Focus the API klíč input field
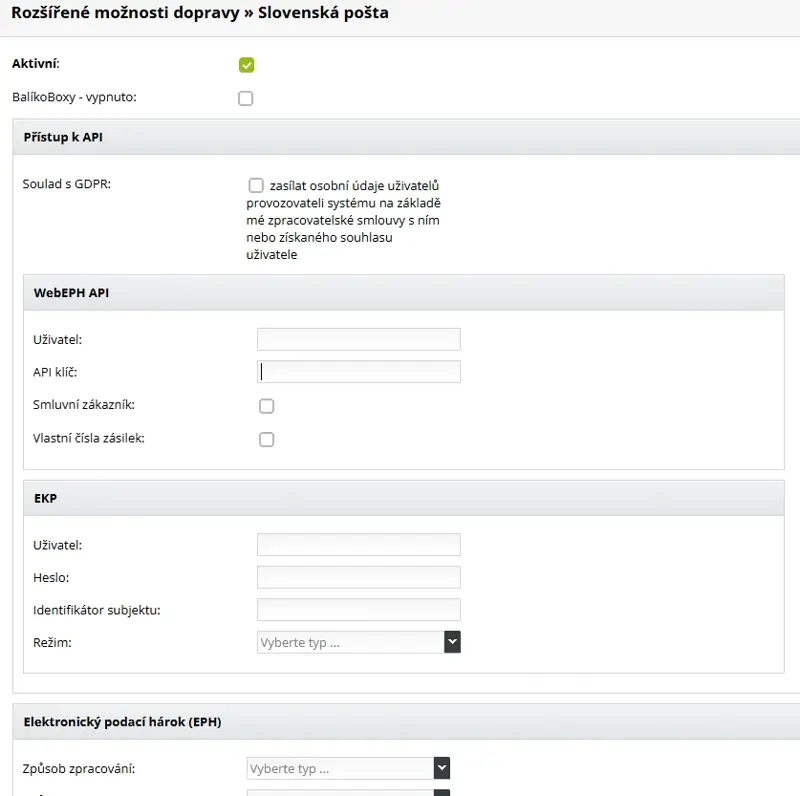The width and height of the screenshot is (800, 796). (x=359, y=371)
